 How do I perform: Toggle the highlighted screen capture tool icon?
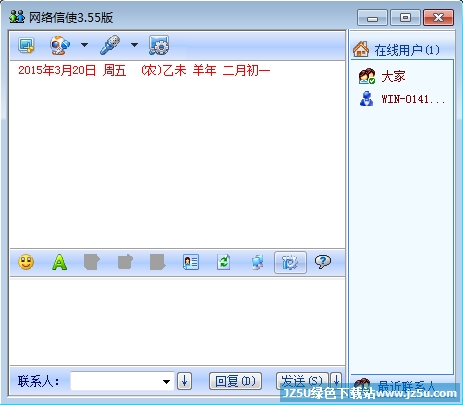tap(290, 262)
